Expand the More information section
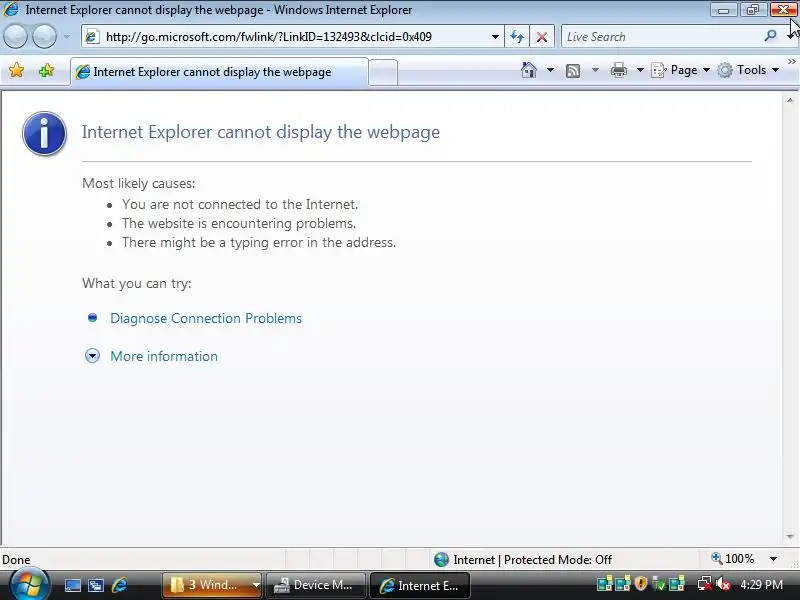 92,356
